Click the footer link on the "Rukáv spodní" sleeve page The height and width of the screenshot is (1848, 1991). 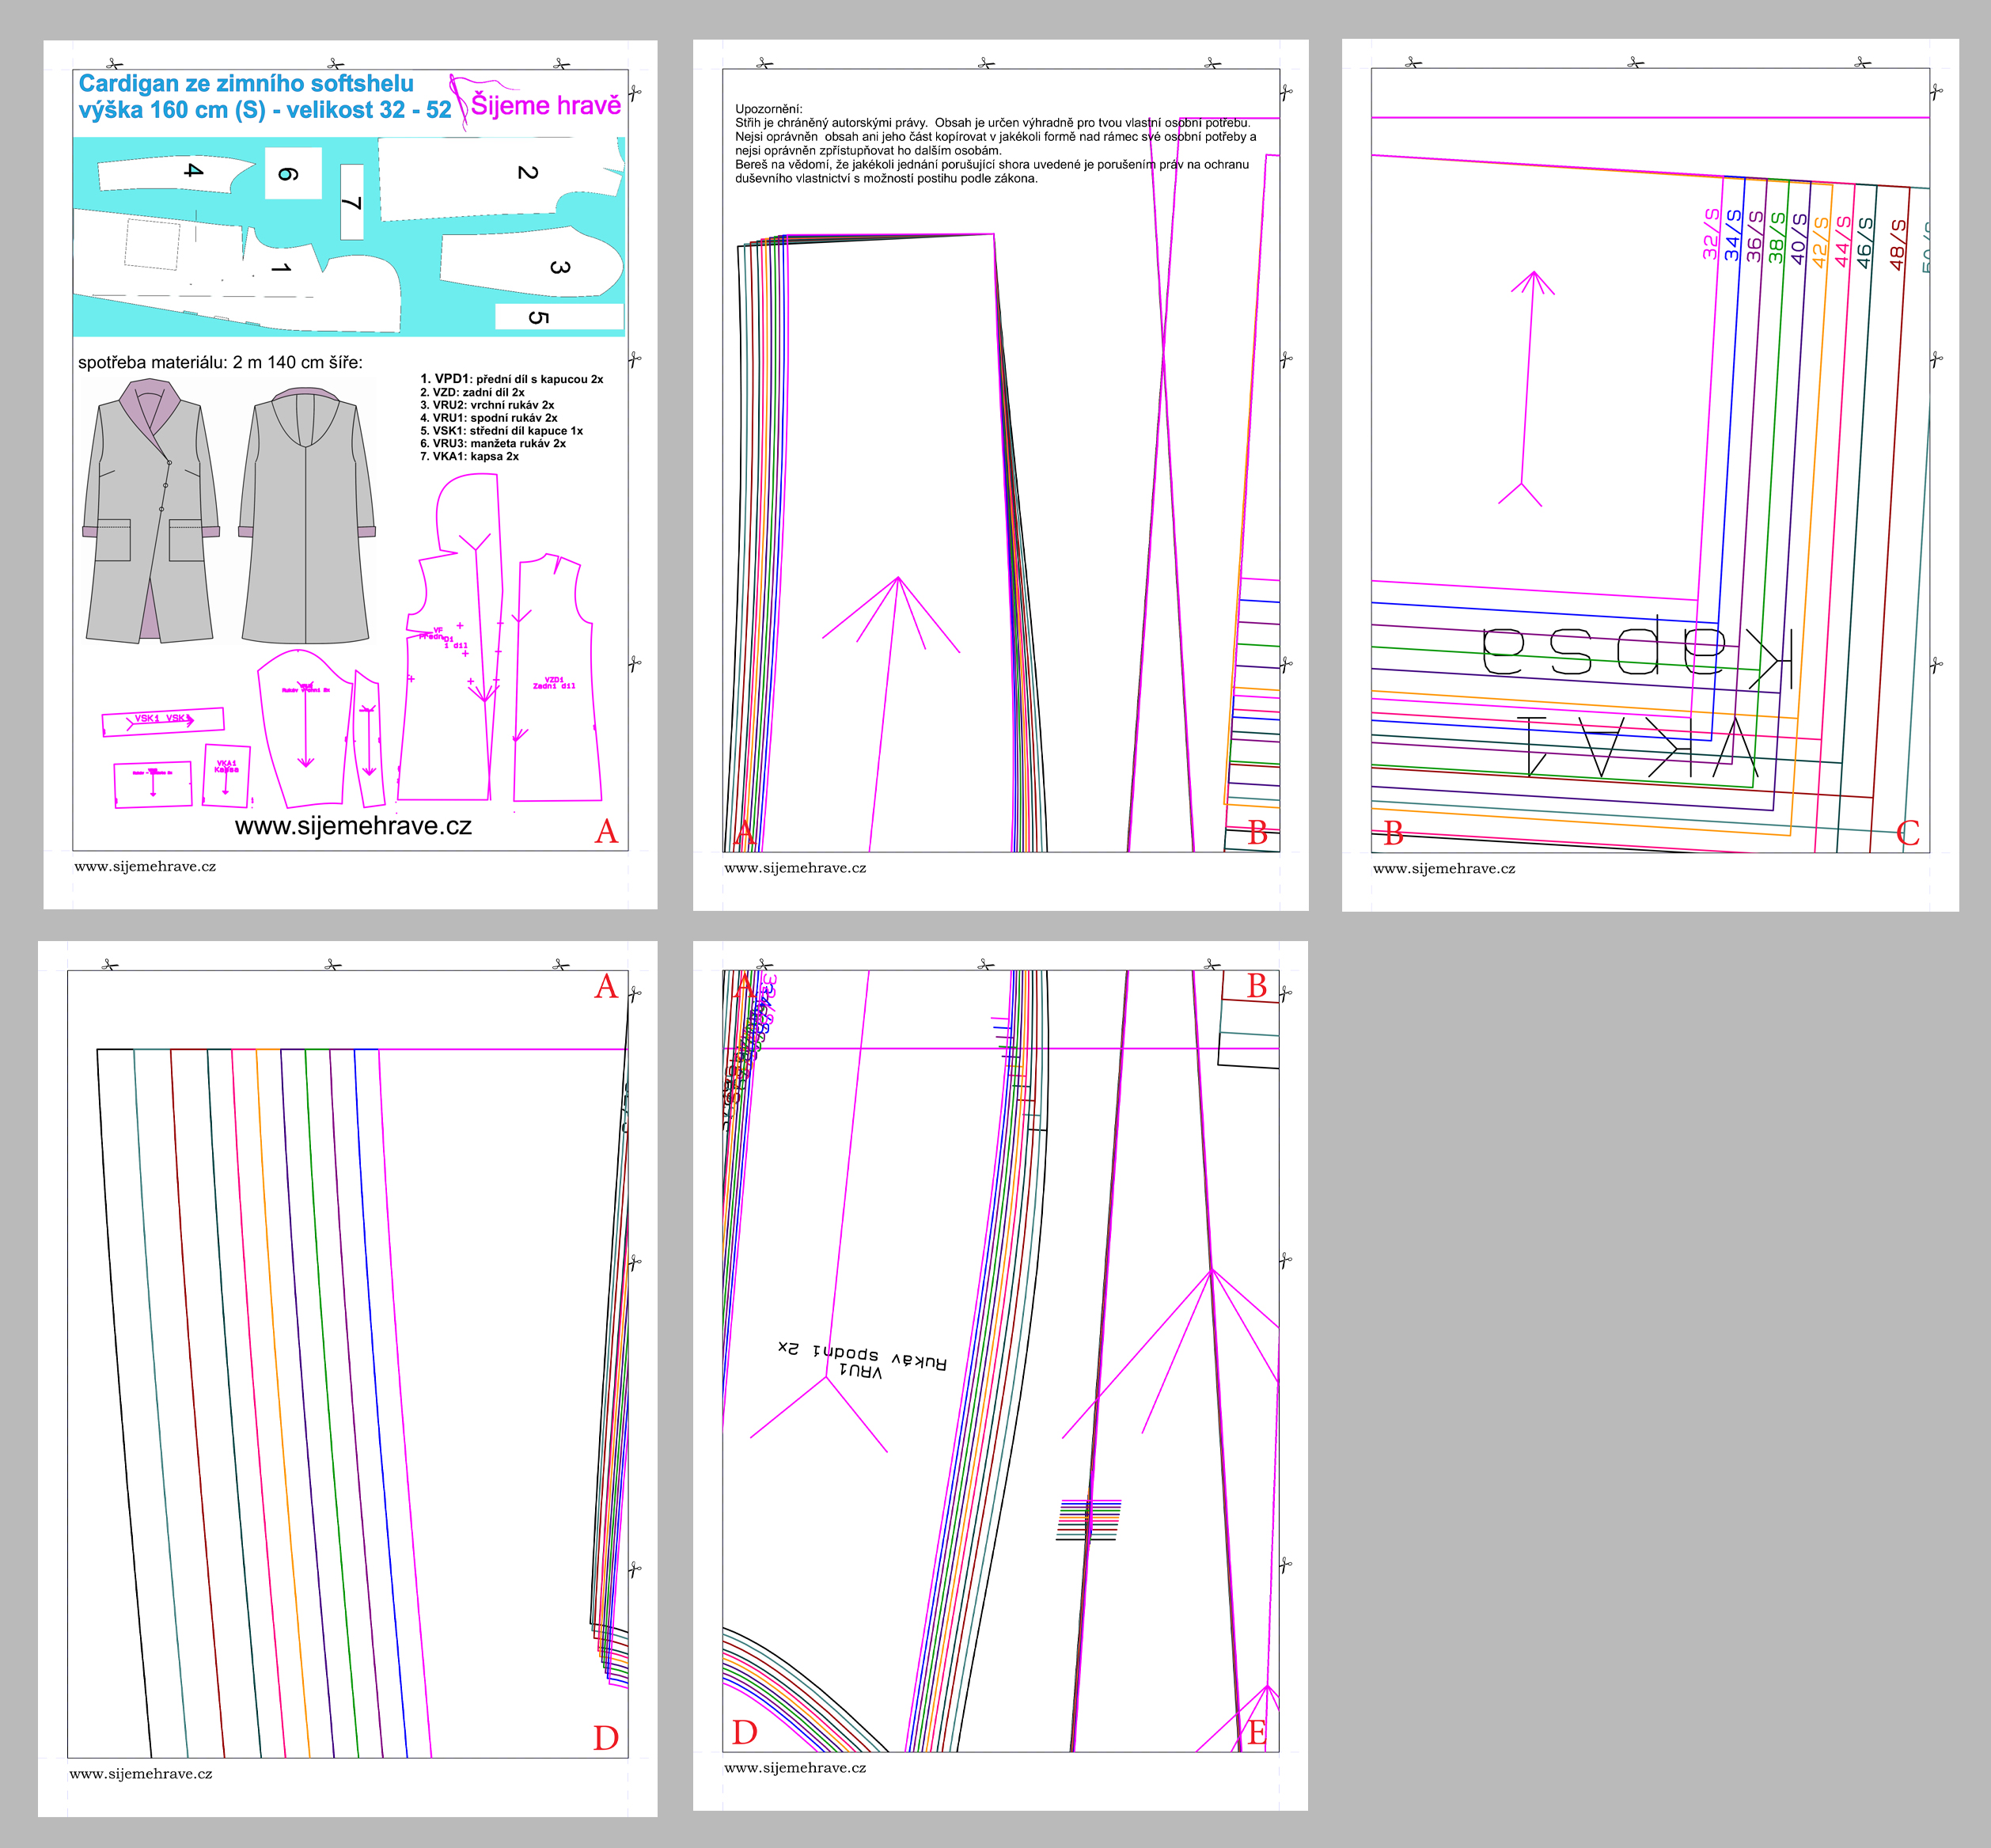coord(796,1768)
